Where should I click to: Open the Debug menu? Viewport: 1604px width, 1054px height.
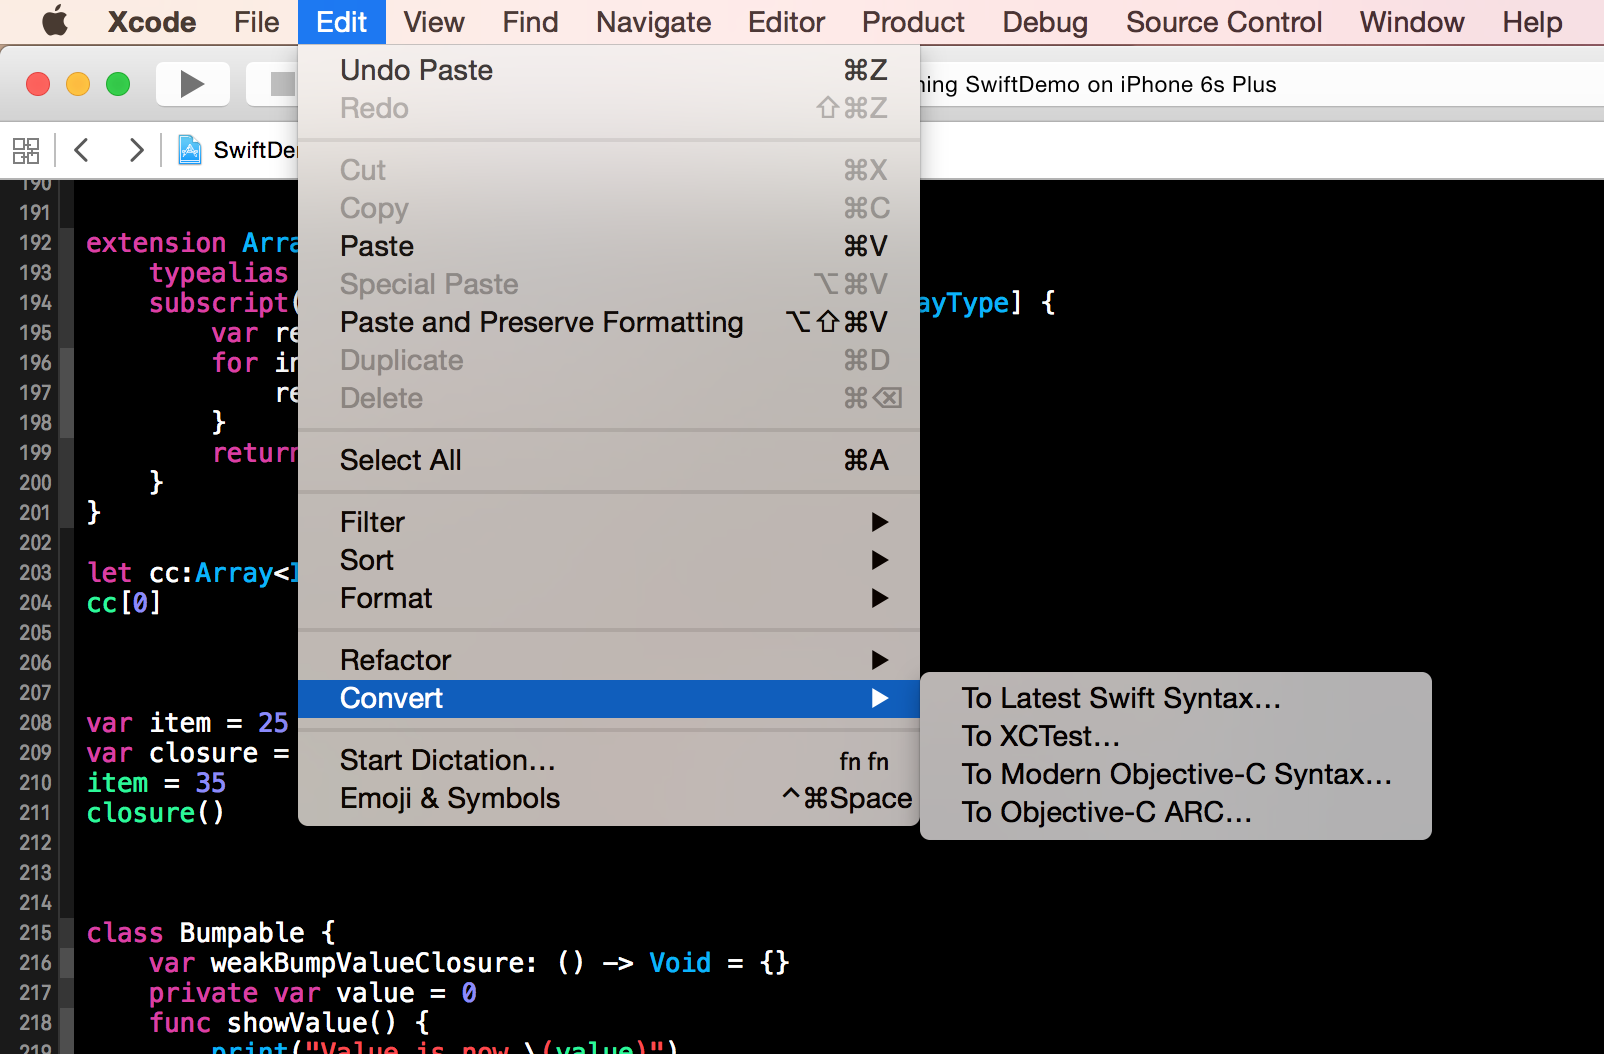[x=1045, y=22]
